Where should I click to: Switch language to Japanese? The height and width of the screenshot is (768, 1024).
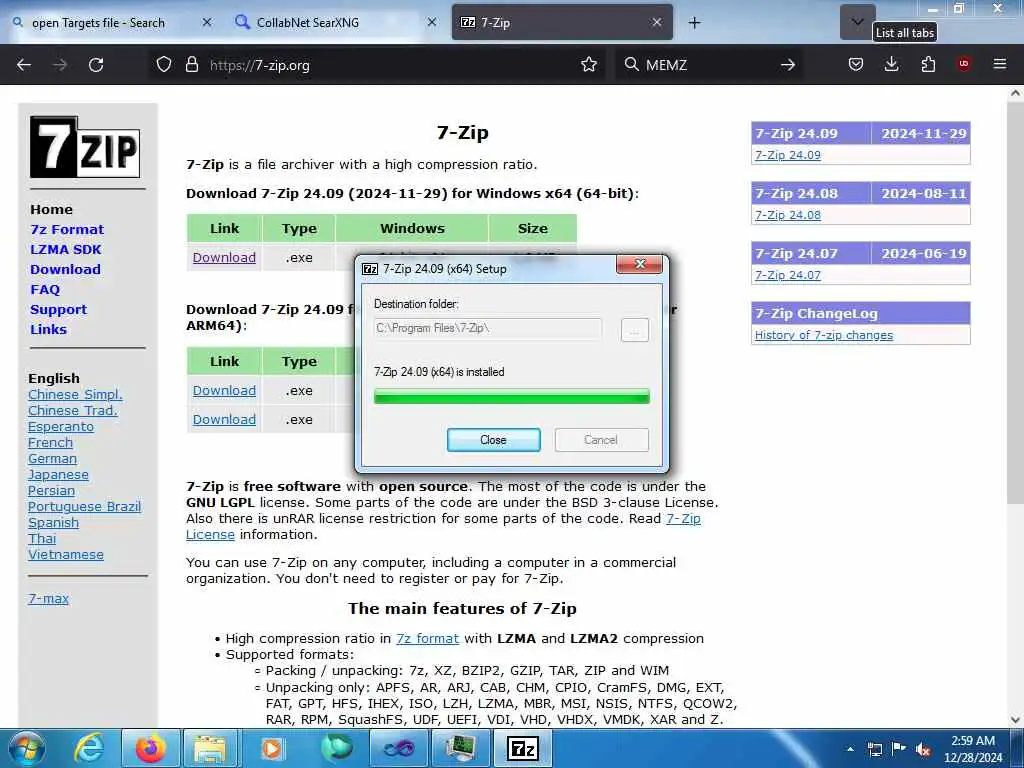click(x=58, y=475)
